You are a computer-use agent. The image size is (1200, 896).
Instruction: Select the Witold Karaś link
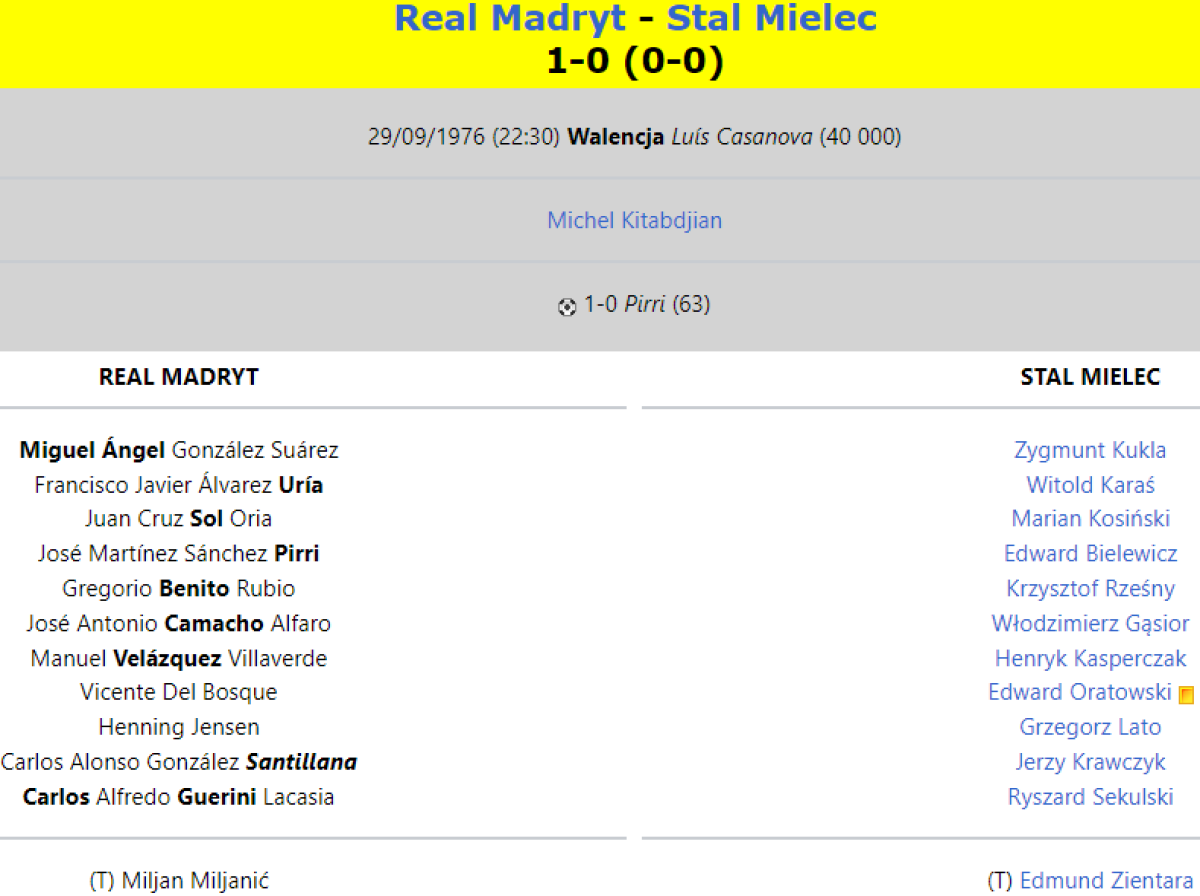(x=1090, y=485)
